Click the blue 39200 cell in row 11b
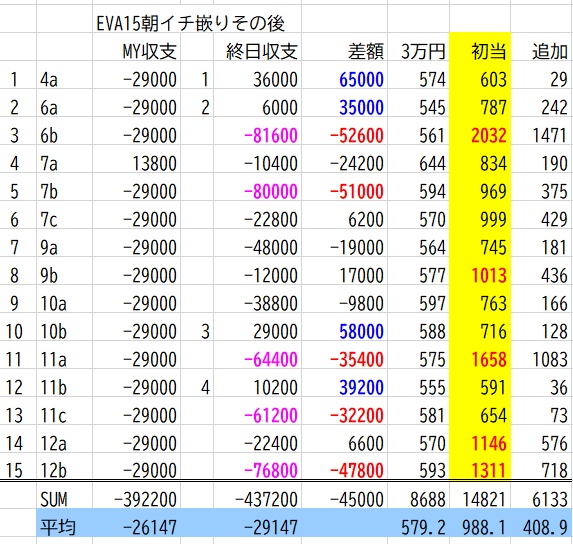Image resolution: width=573 pixels, height=544 pixels. (344, 387)
